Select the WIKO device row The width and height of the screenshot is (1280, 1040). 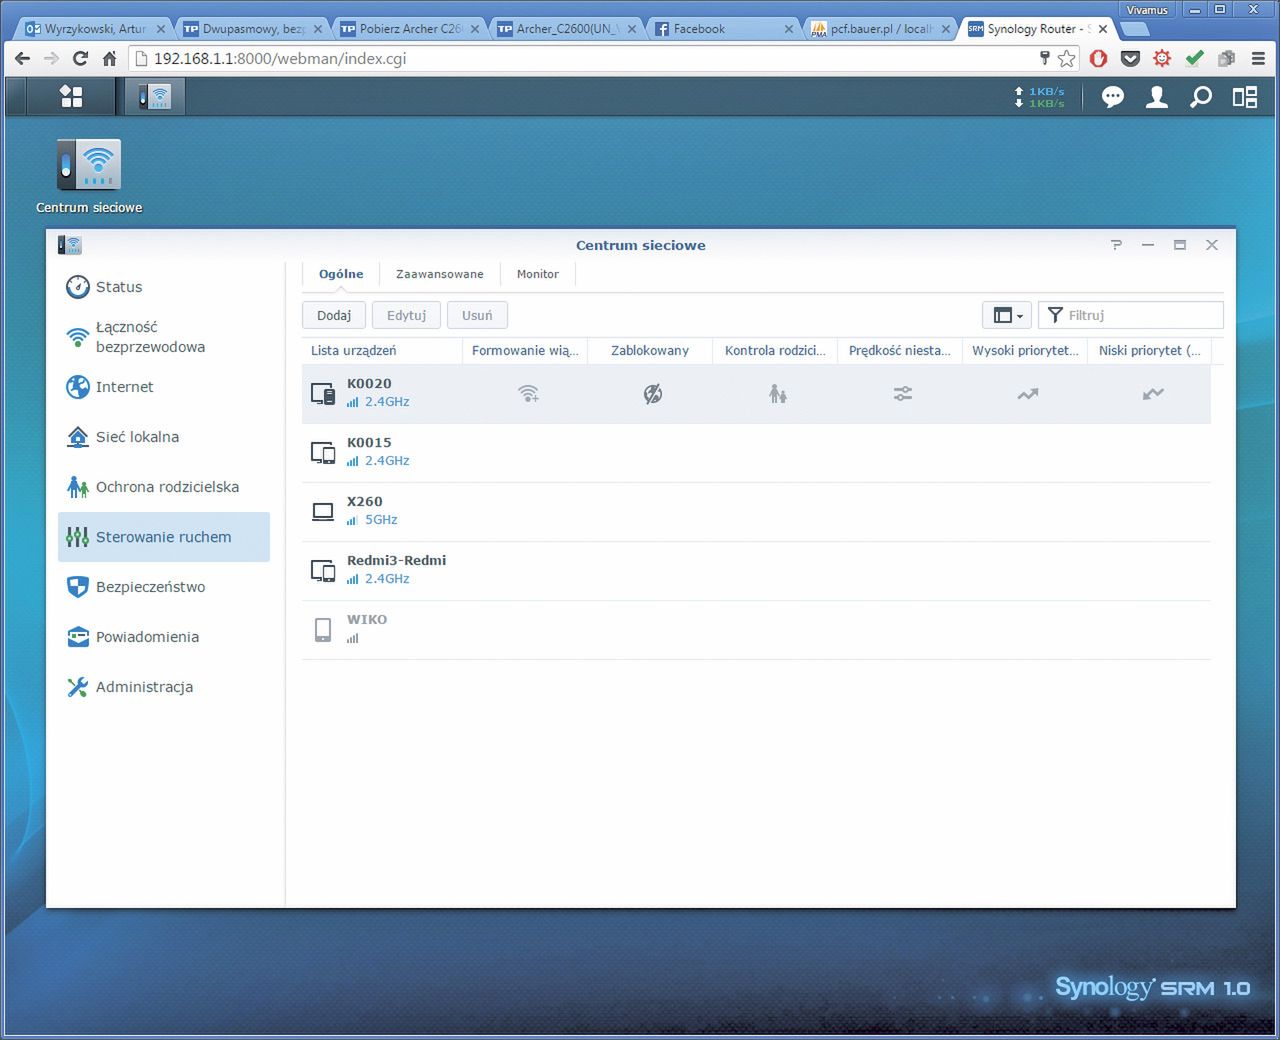[x=756, y=630]
